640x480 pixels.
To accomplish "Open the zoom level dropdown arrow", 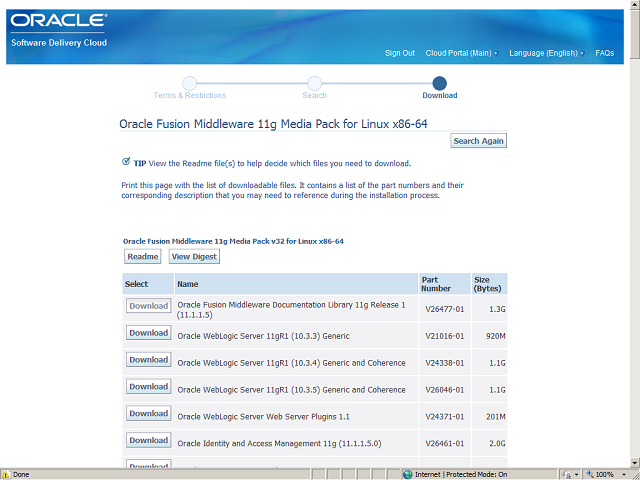I will 624,474.
